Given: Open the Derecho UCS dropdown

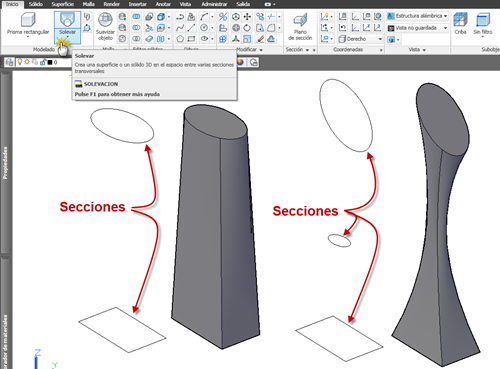Looking at the screenshot, I should (x=360, y=39).
